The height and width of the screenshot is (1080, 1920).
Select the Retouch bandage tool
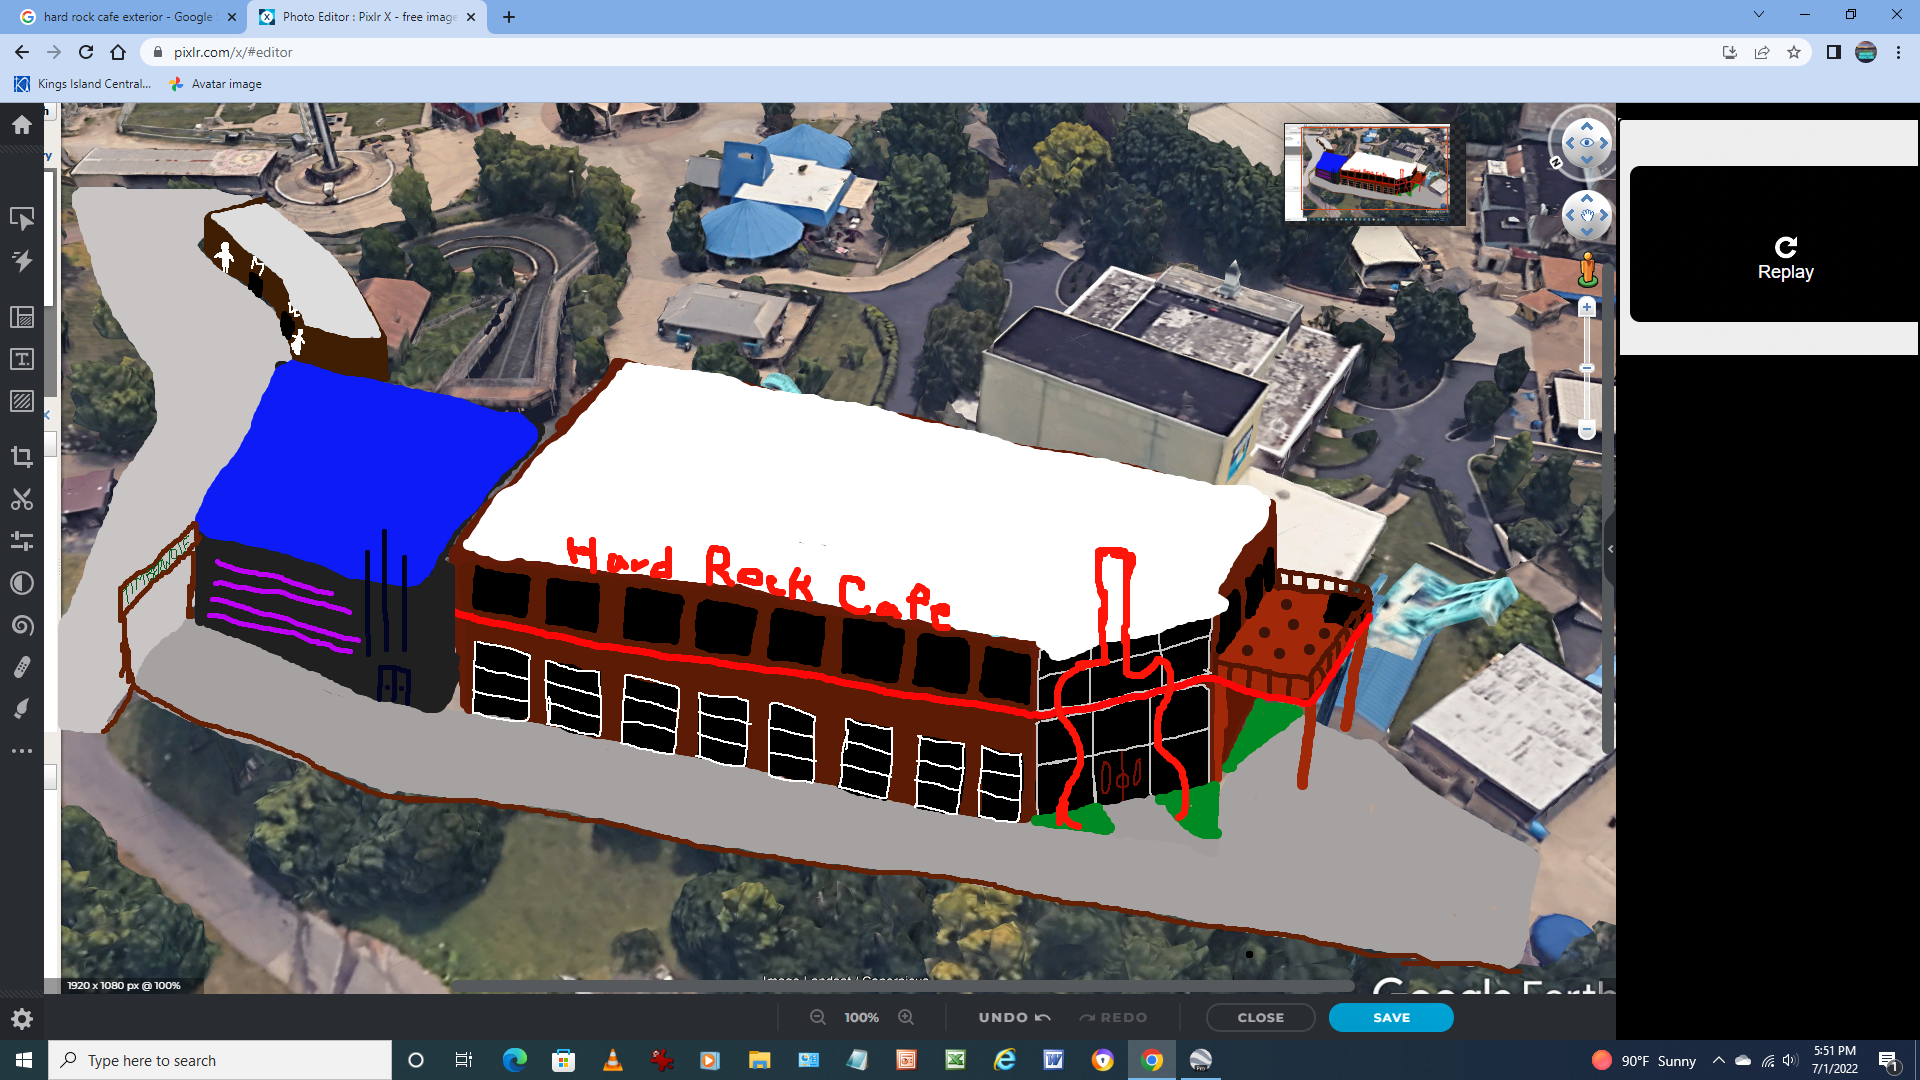[22, 667]
